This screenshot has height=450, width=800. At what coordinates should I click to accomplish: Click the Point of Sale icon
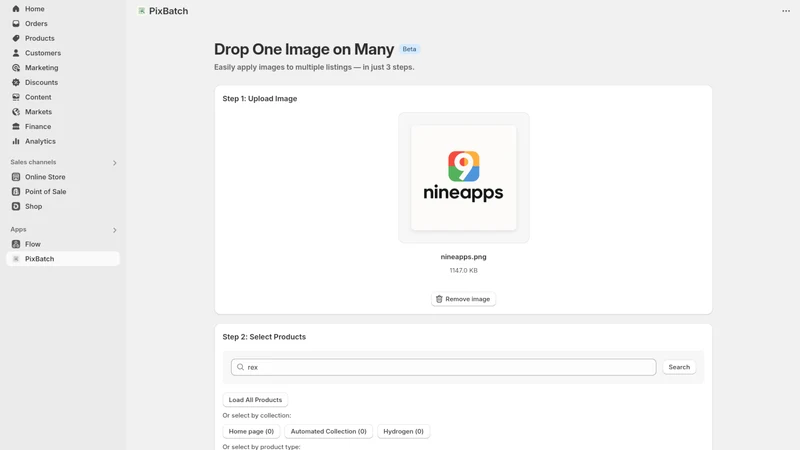click(x=16, y=192)
